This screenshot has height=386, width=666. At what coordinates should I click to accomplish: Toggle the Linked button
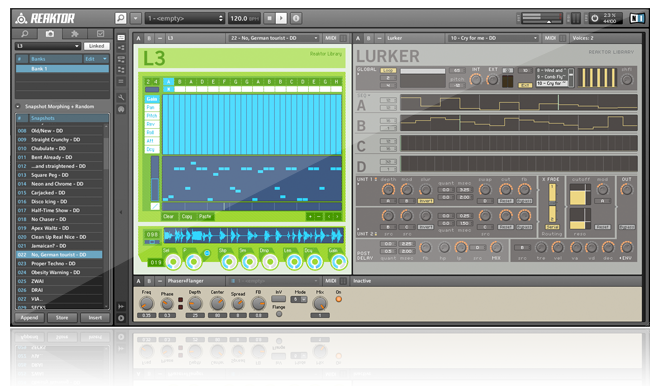(x=96, y=46)
